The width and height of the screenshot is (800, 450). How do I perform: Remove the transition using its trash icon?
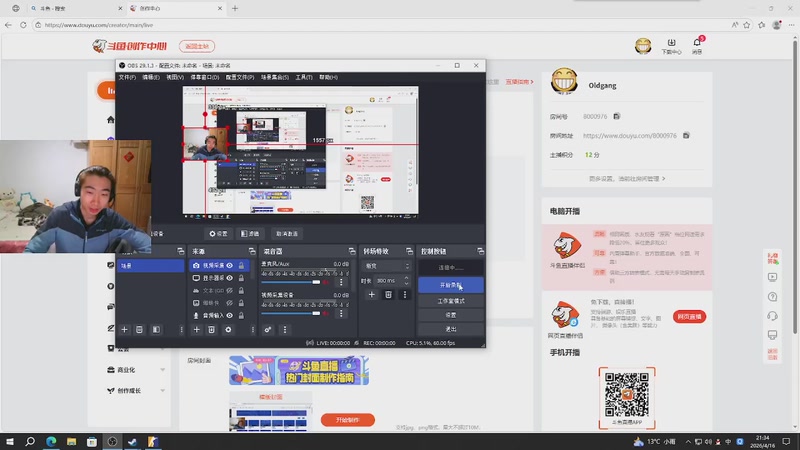coord(388,294)
